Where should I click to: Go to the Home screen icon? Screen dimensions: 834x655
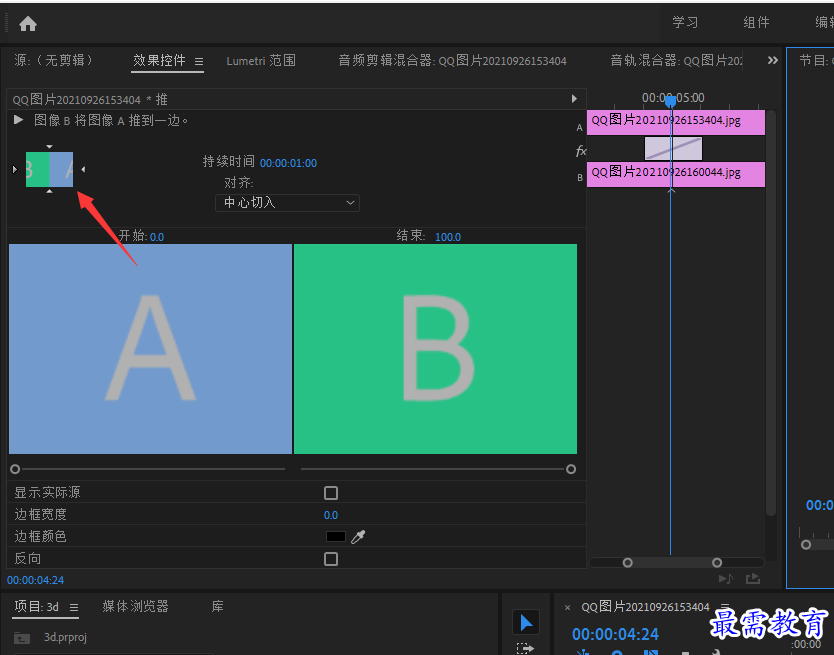tap(28, 23)
